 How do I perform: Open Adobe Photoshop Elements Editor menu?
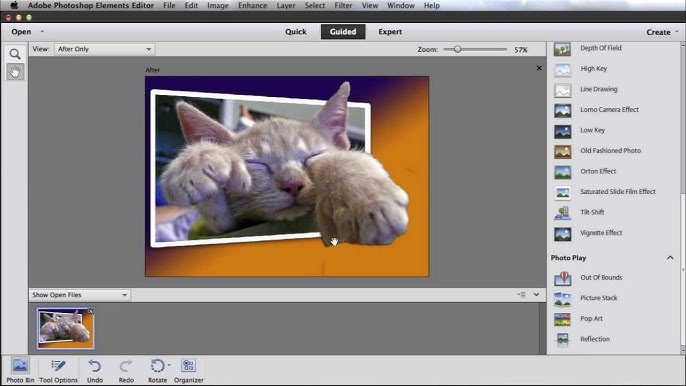coord(91,5)
